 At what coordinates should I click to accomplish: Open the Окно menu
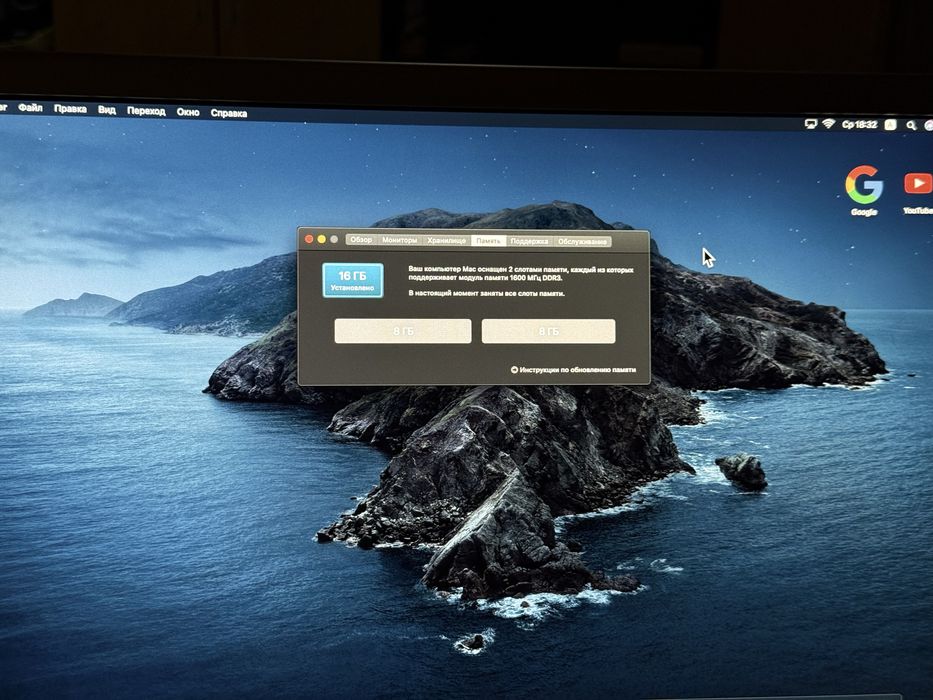188,112
